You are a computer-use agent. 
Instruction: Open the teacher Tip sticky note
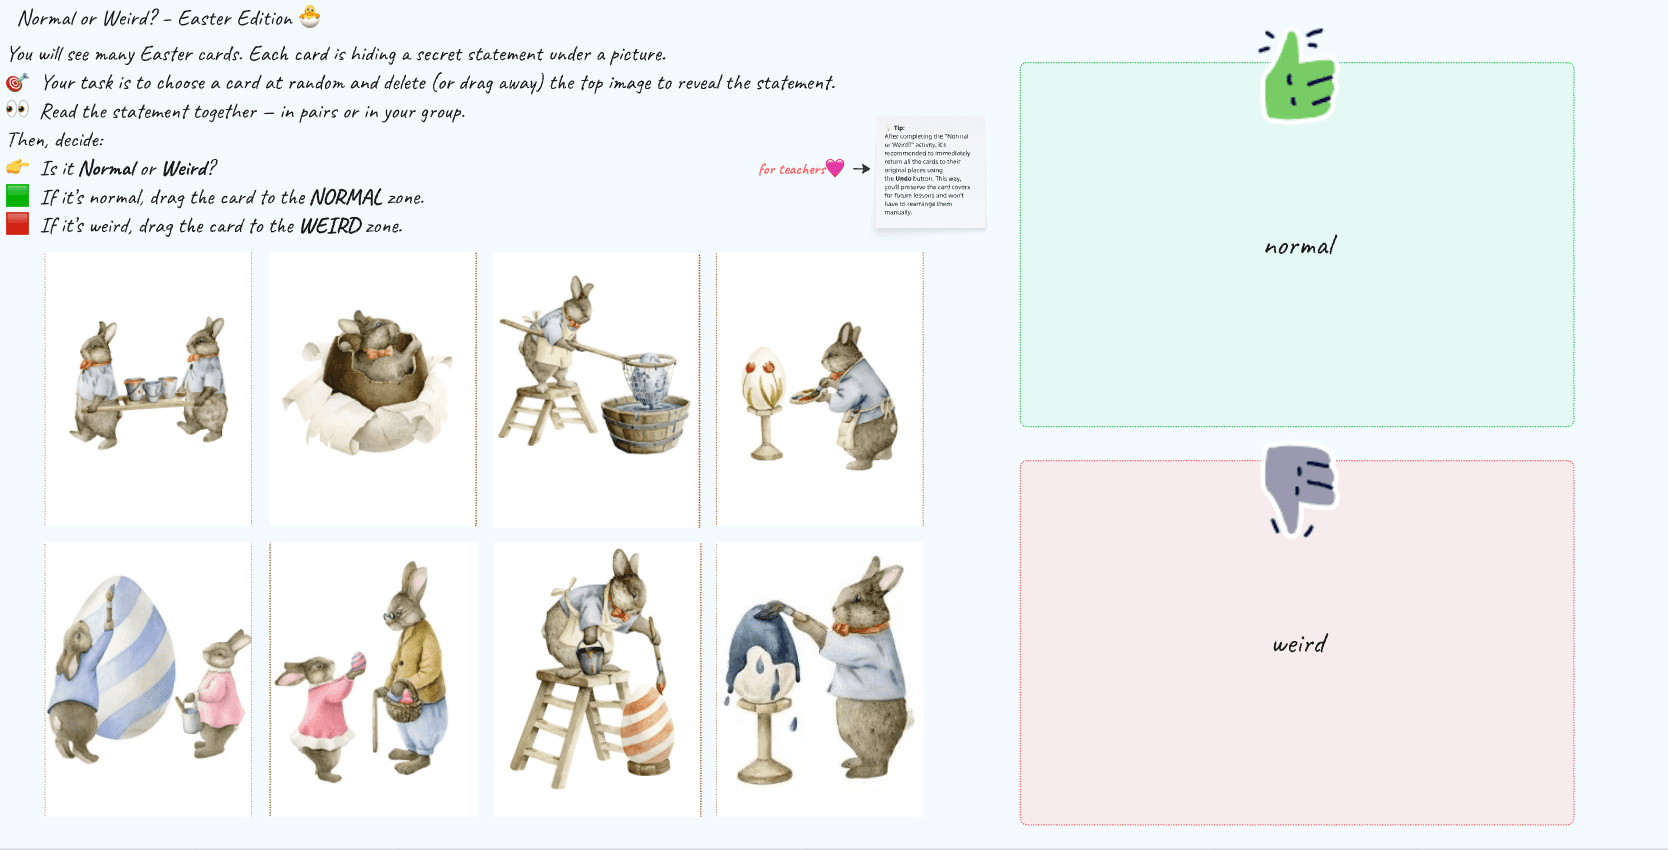click(x=930, y=172)
